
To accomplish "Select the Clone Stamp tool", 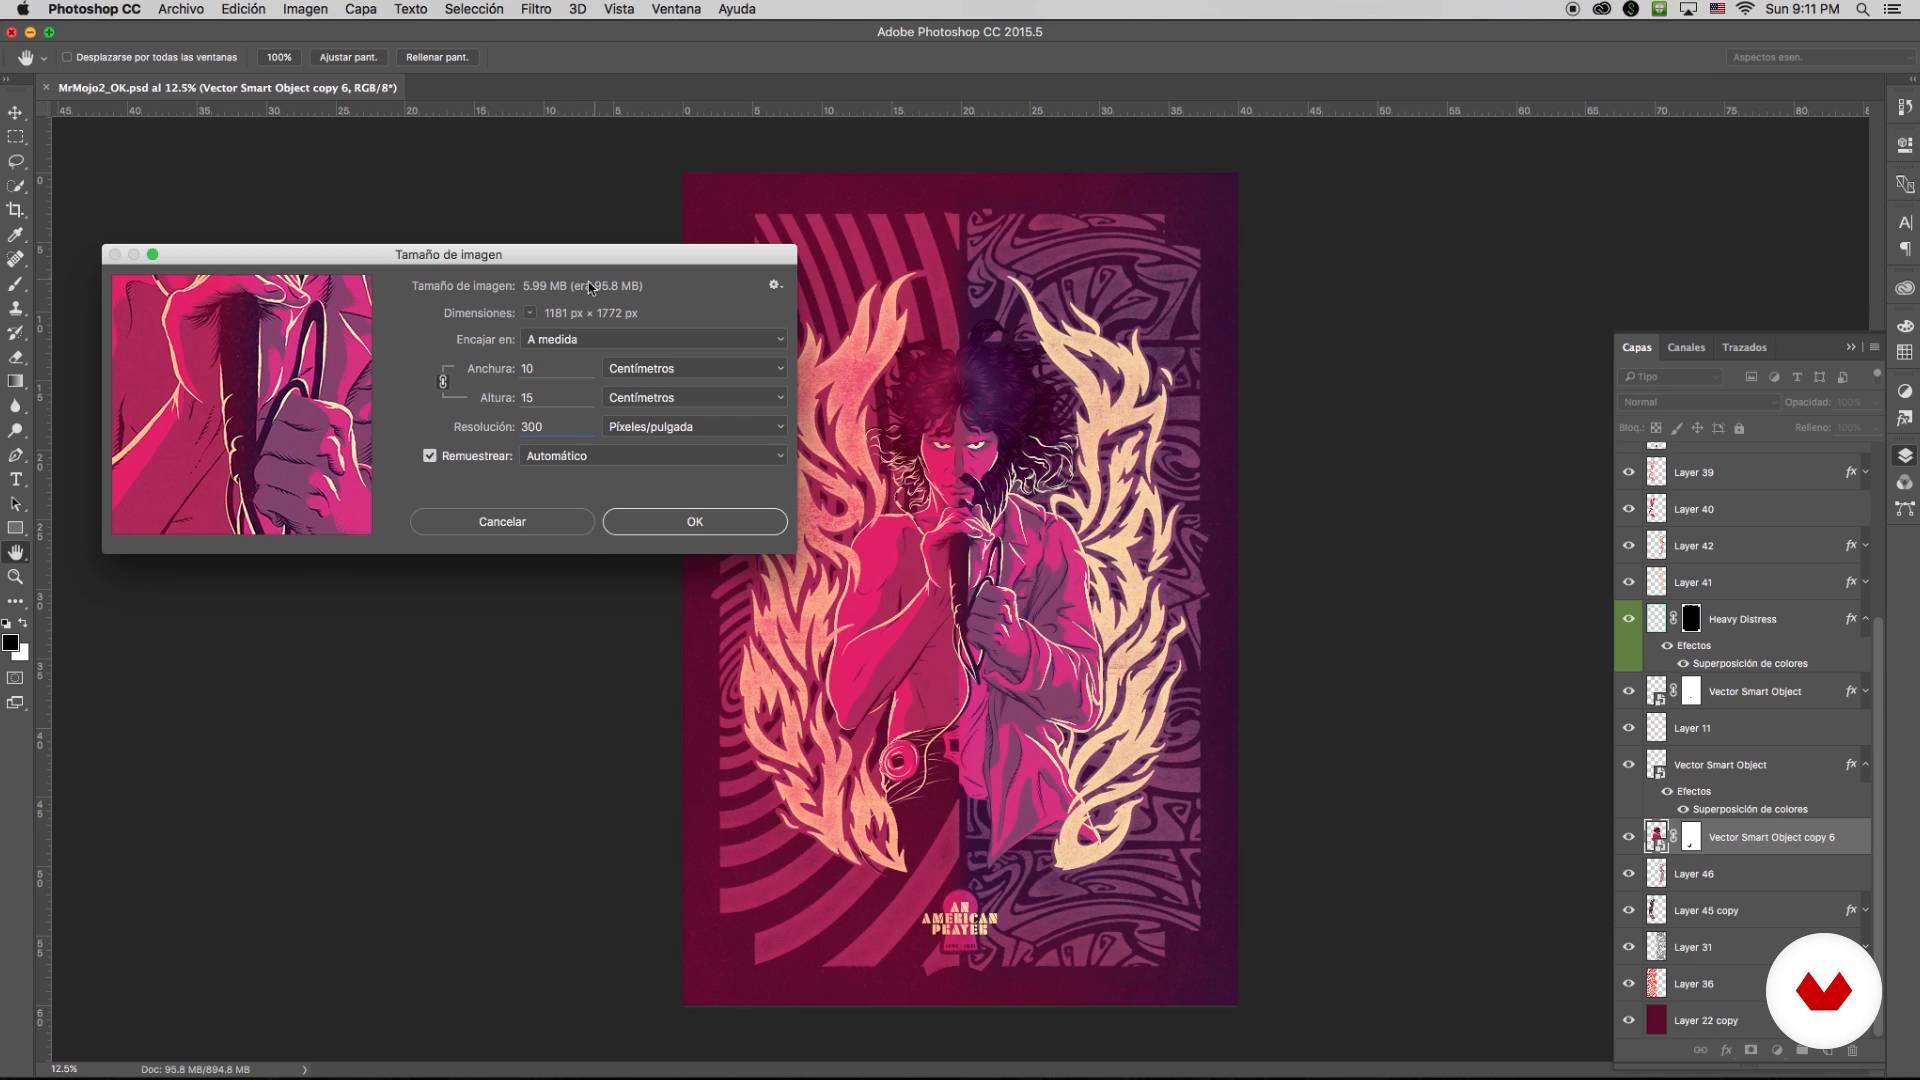I will tap(15, 308).
